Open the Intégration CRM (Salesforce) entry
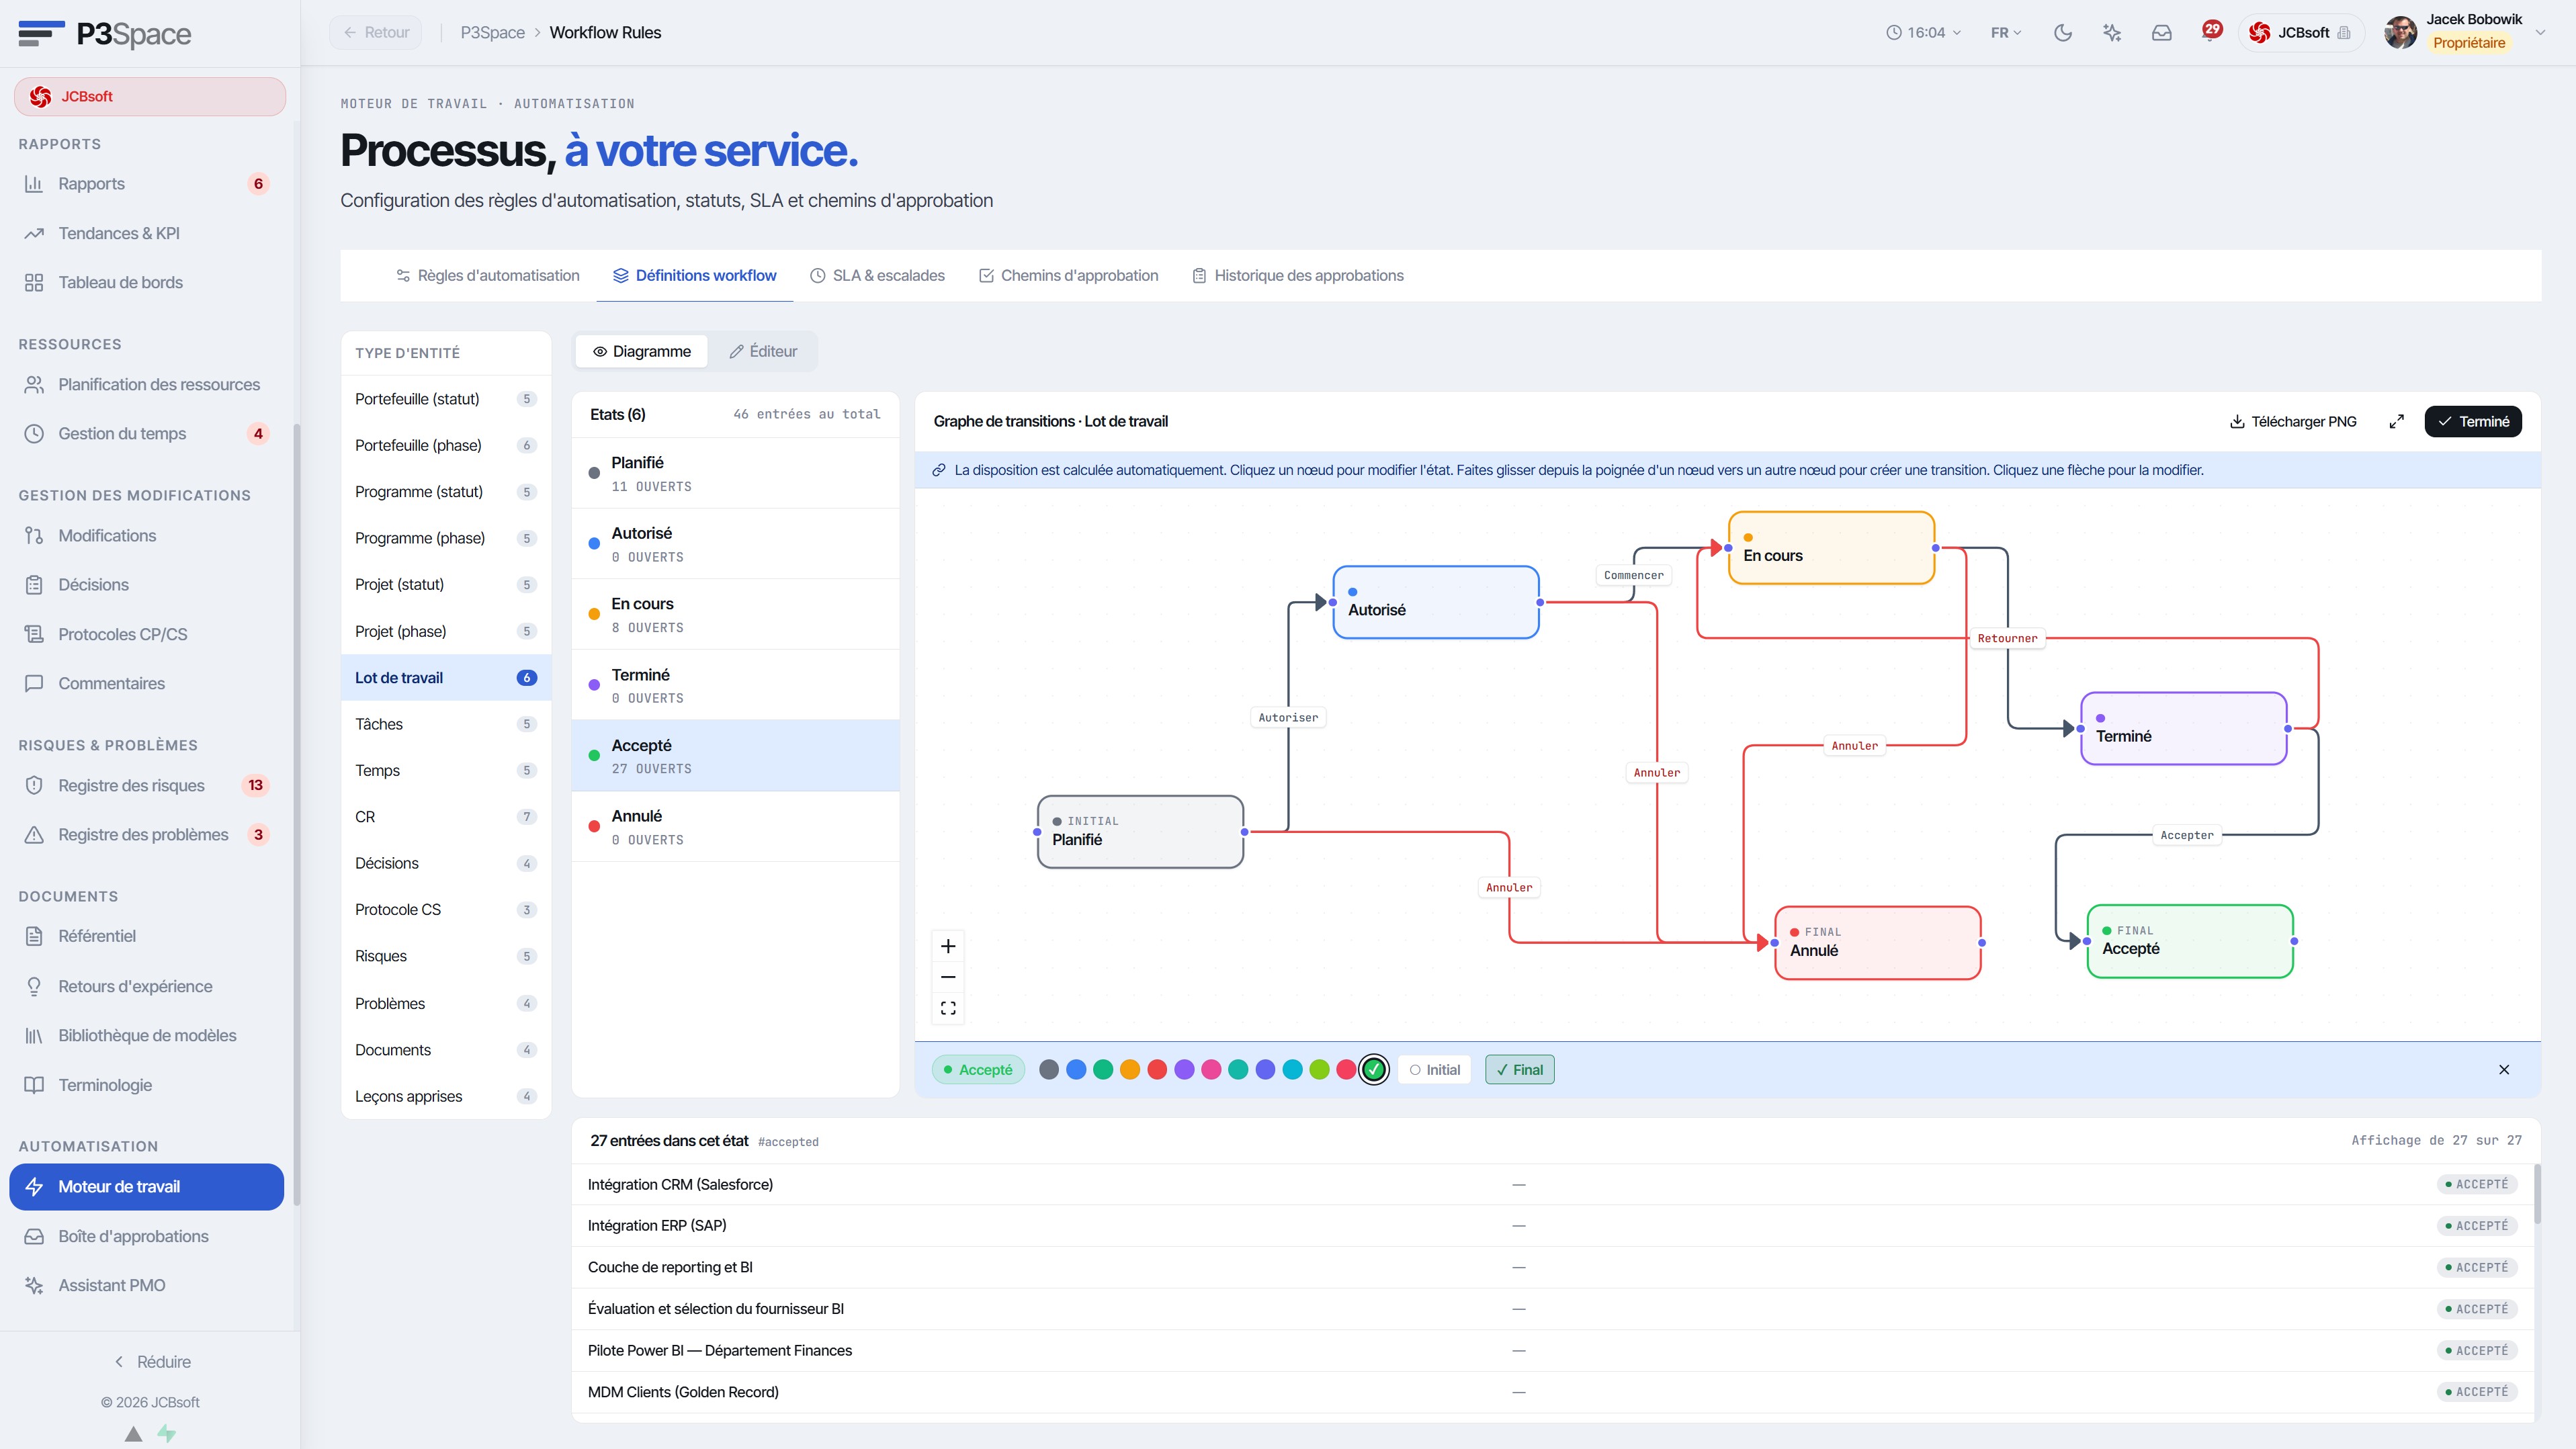2576x1449 pixels. point(1553,1184)
